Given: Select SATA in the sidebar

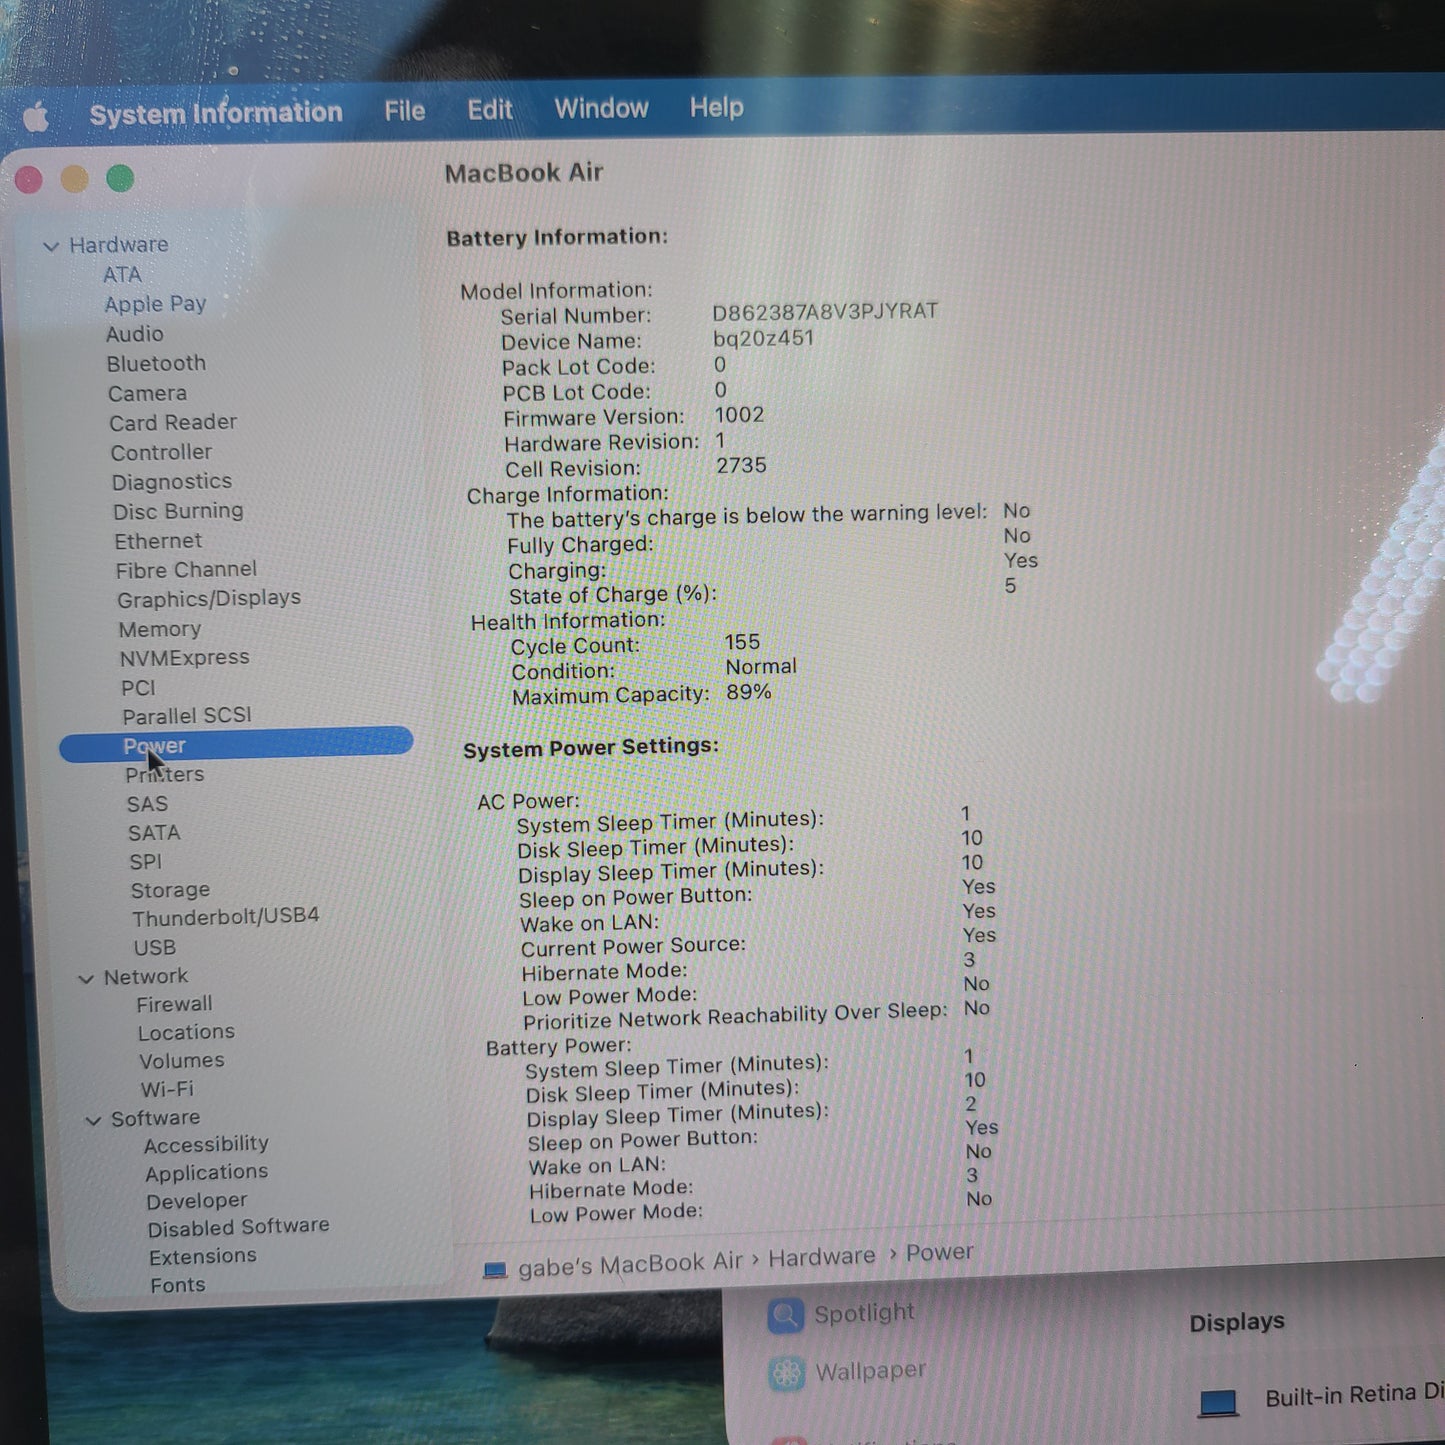Looking at the screenshot, I should [x=154, y=833].
